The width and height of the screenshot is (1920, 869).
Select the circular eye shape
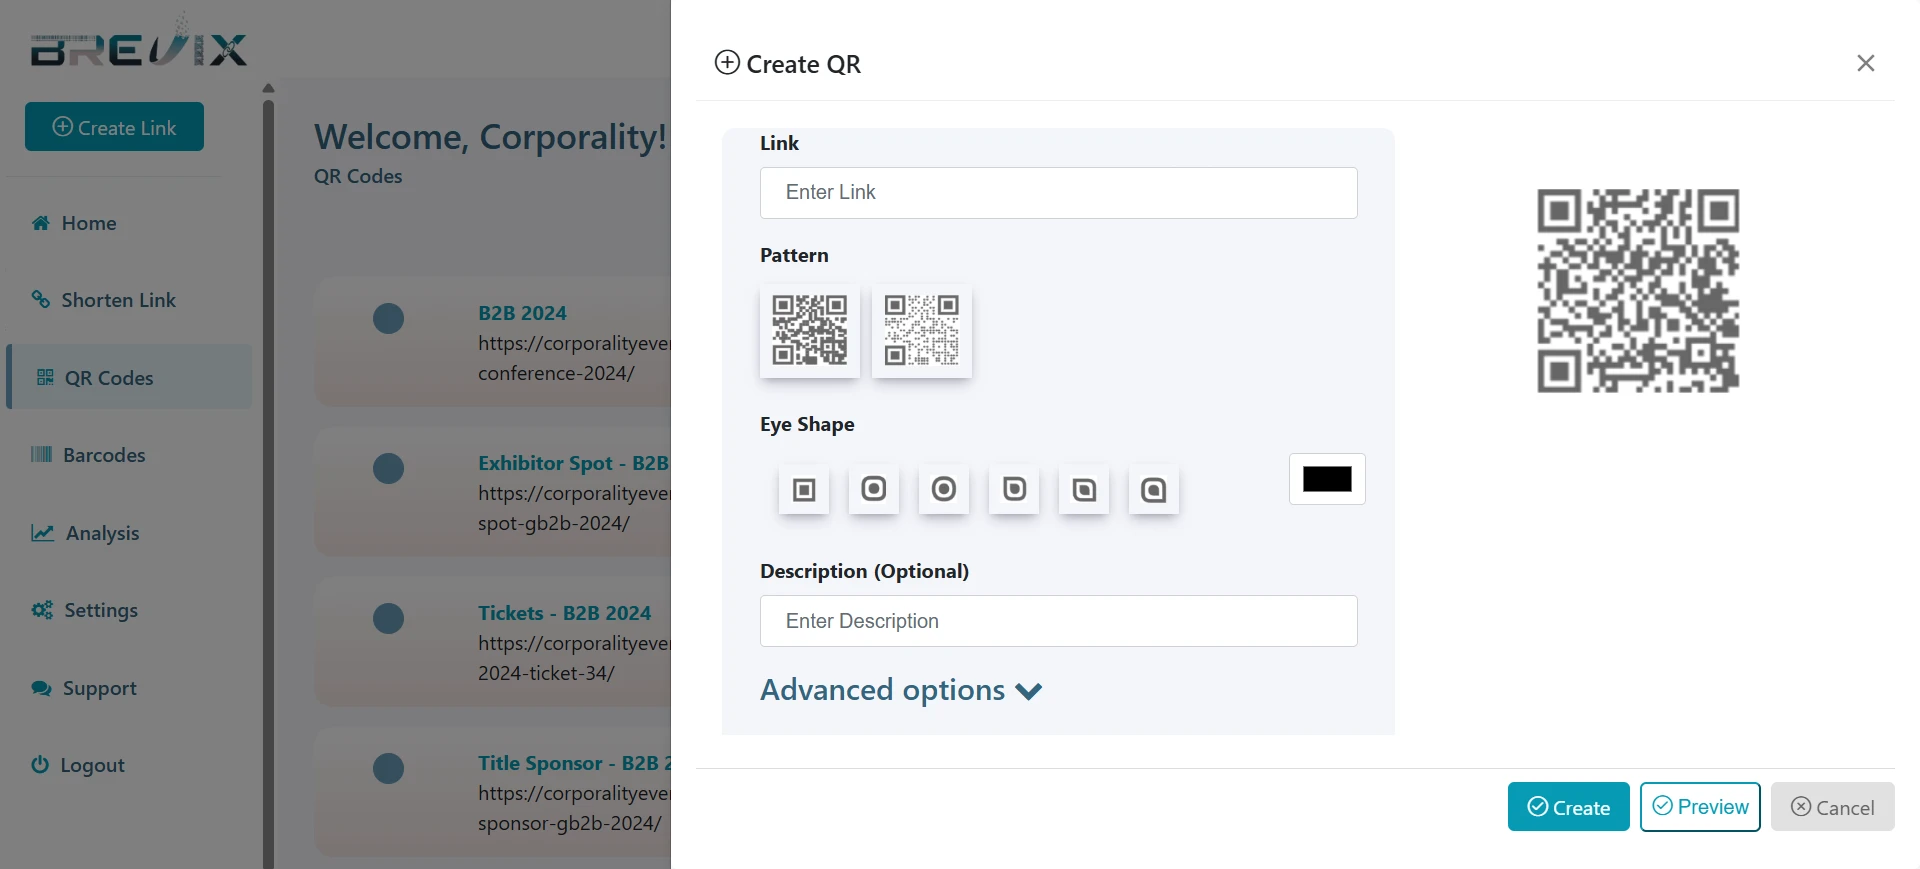pos(944,489)
